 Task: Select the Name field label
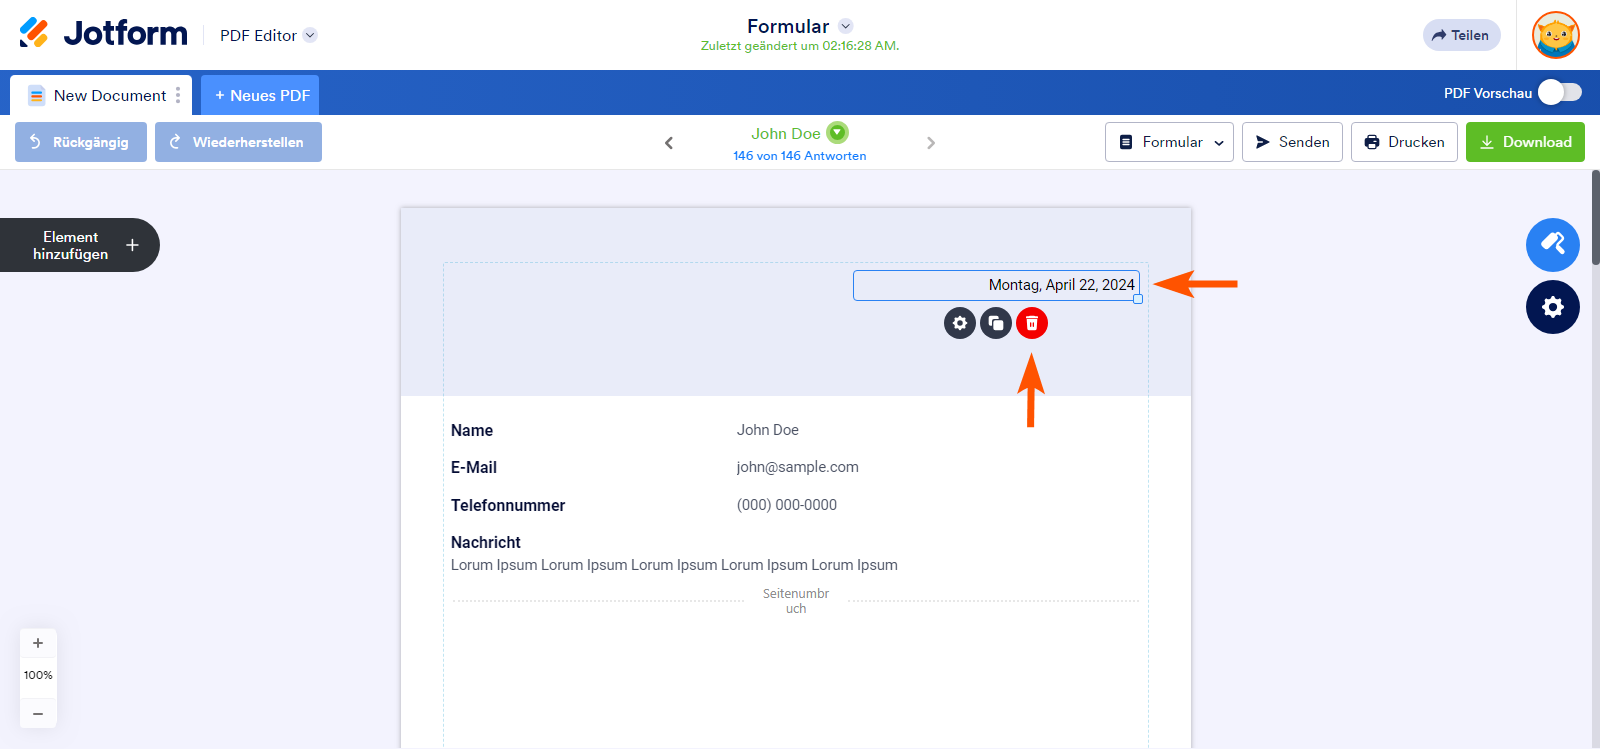(472, 430)
